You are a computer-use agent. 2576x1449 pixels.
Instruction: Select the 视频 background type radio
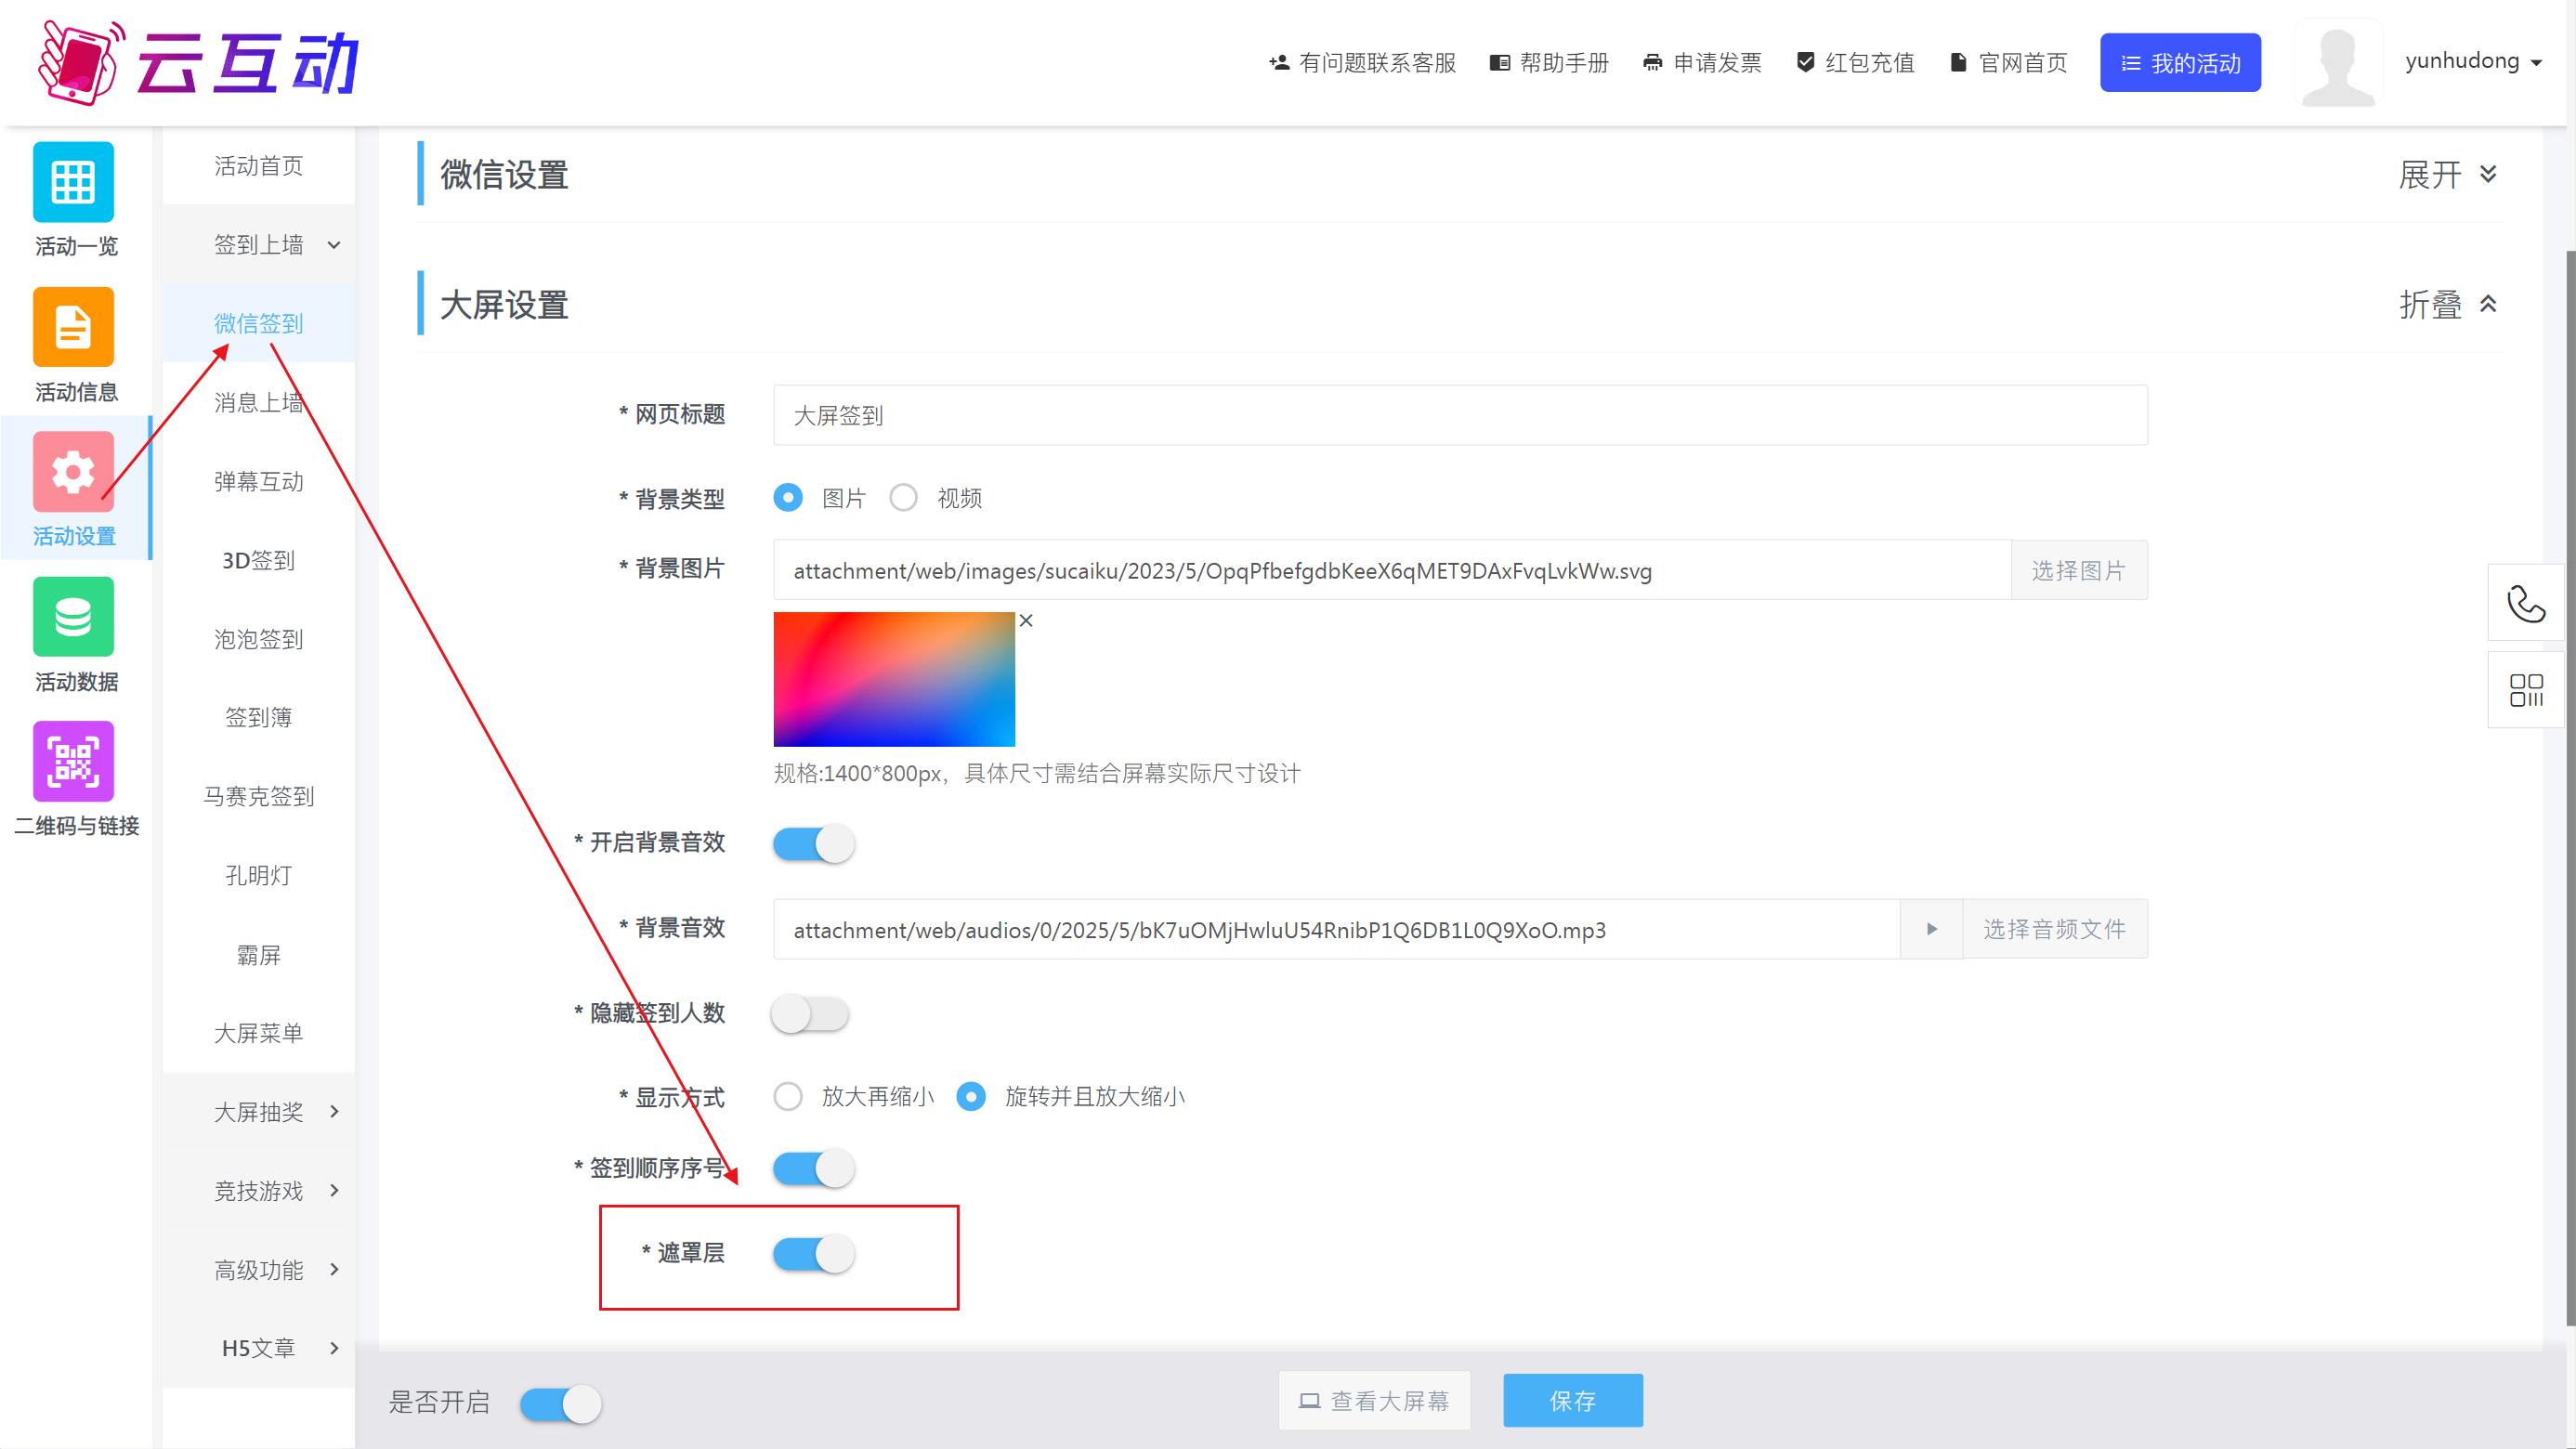[x=904, y=498]
